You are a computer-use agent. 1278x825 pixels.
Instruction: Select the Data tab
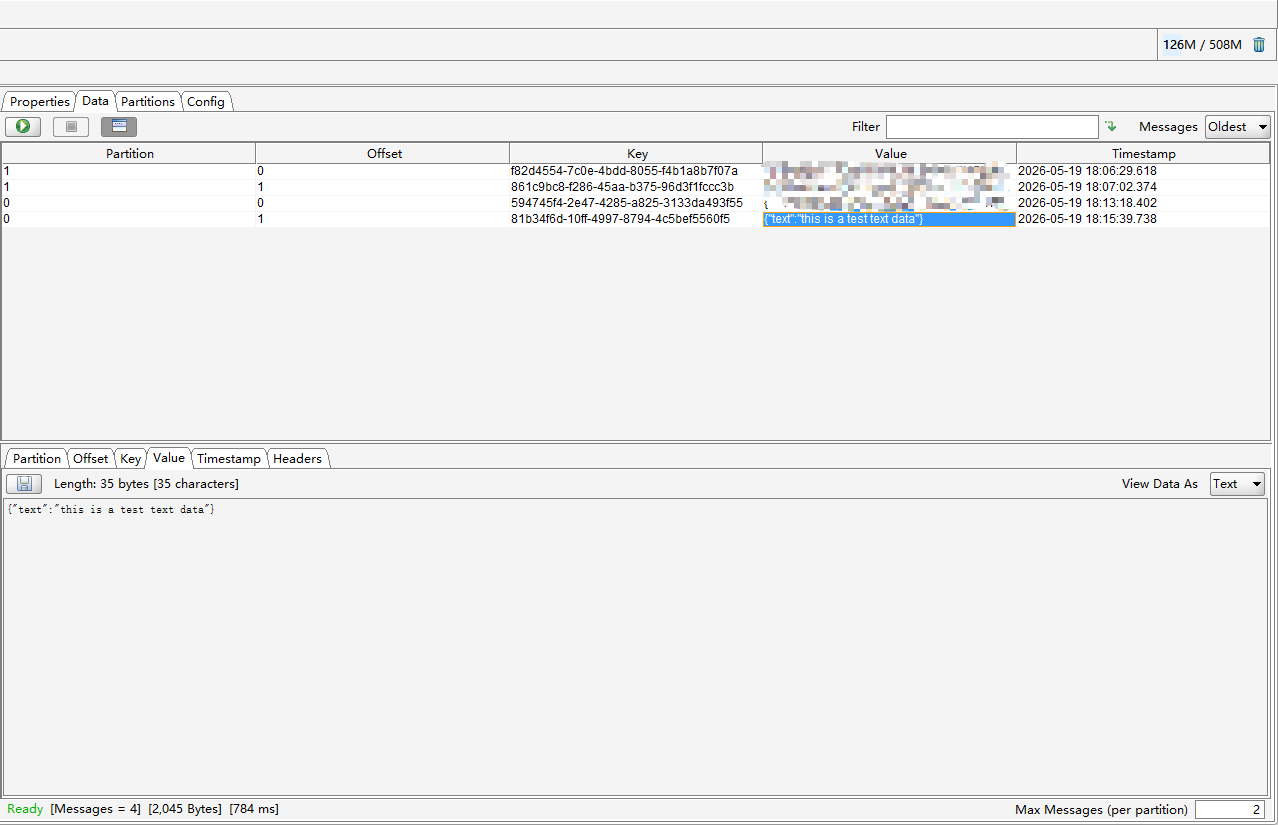(x=95, y=101)
